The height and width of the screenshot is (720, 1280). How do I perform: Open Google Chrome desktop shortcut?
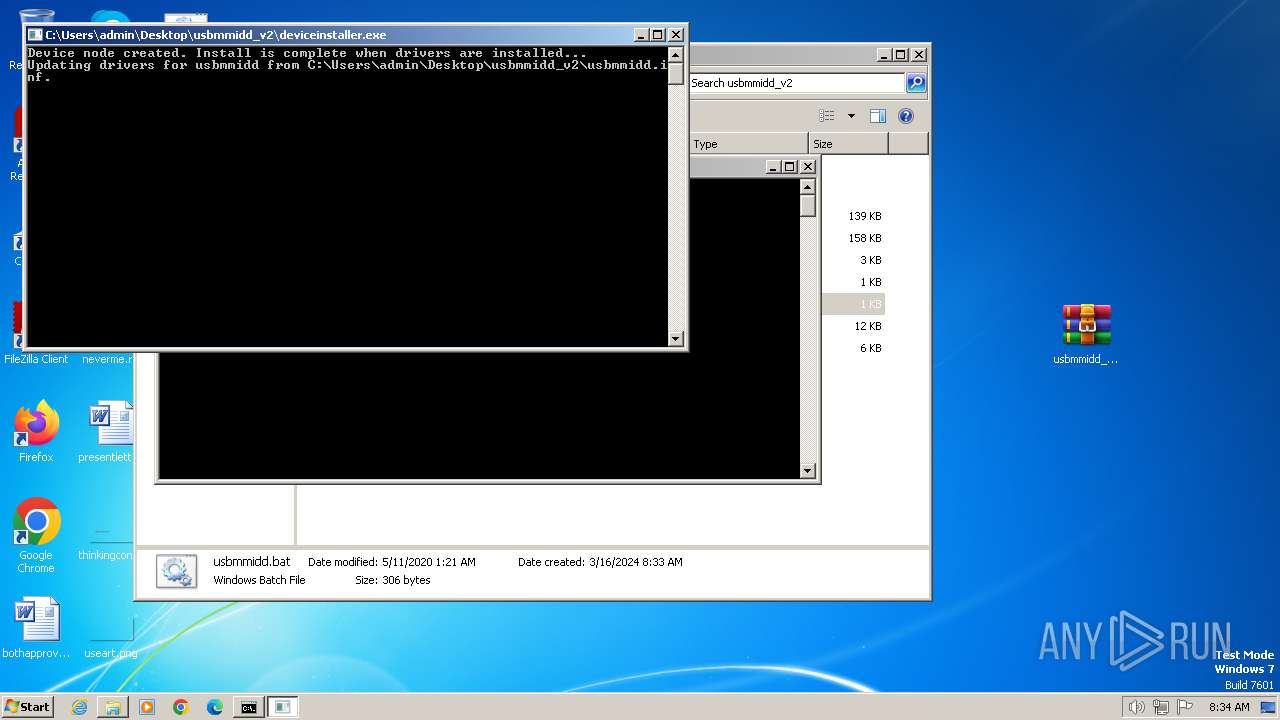coord(36,534)
